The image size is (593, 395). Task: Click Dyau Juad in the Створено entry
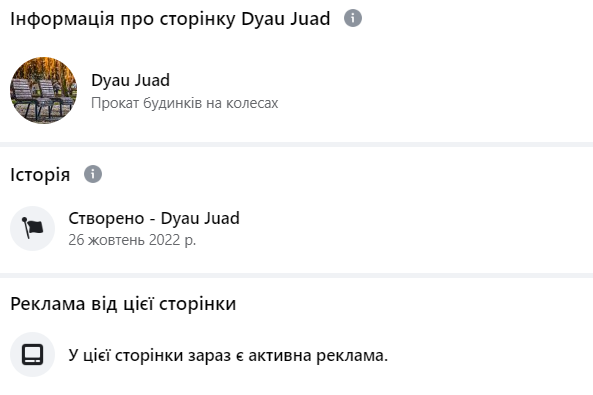coord(200,218)
